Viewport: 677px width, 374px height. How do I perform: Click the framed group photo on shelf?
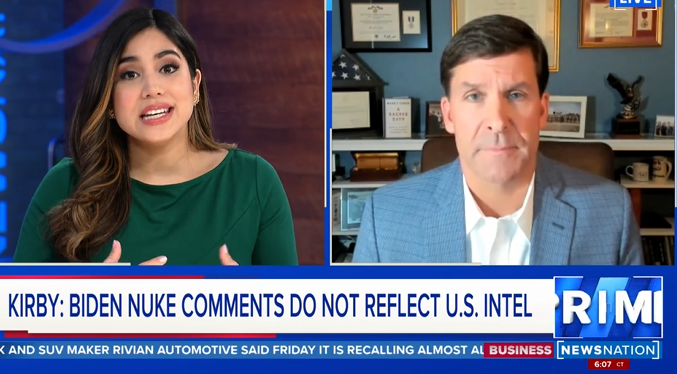[x=564, y=117]
